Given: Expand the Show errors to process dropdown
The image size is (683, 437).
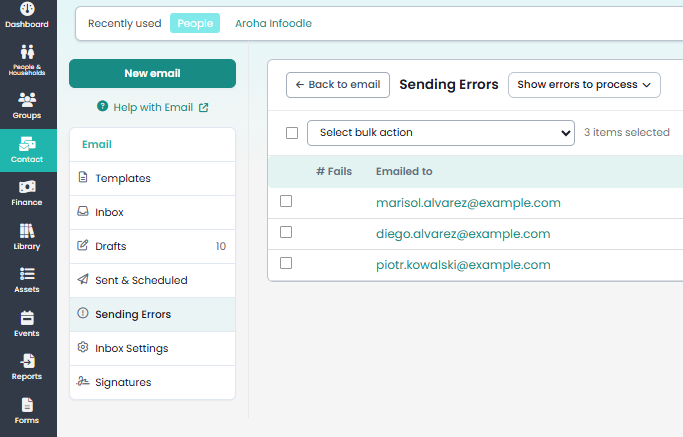Looking at the screenshot, I should coord(584,85).
